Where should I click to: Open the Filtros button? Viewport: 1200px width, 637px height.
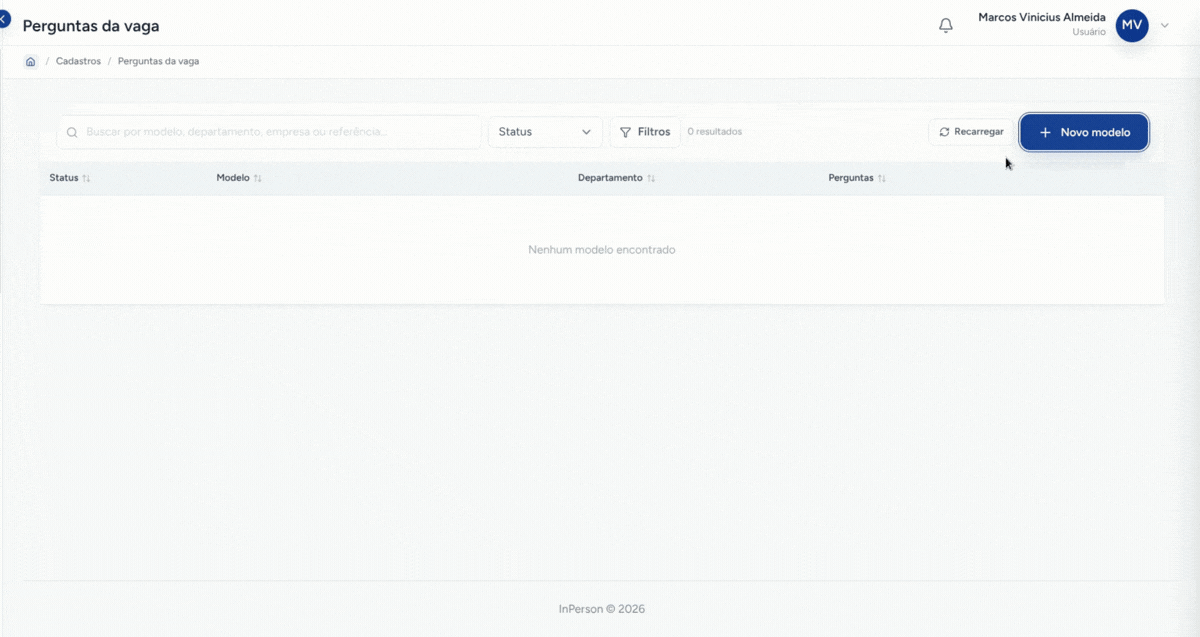click(645, 132)
